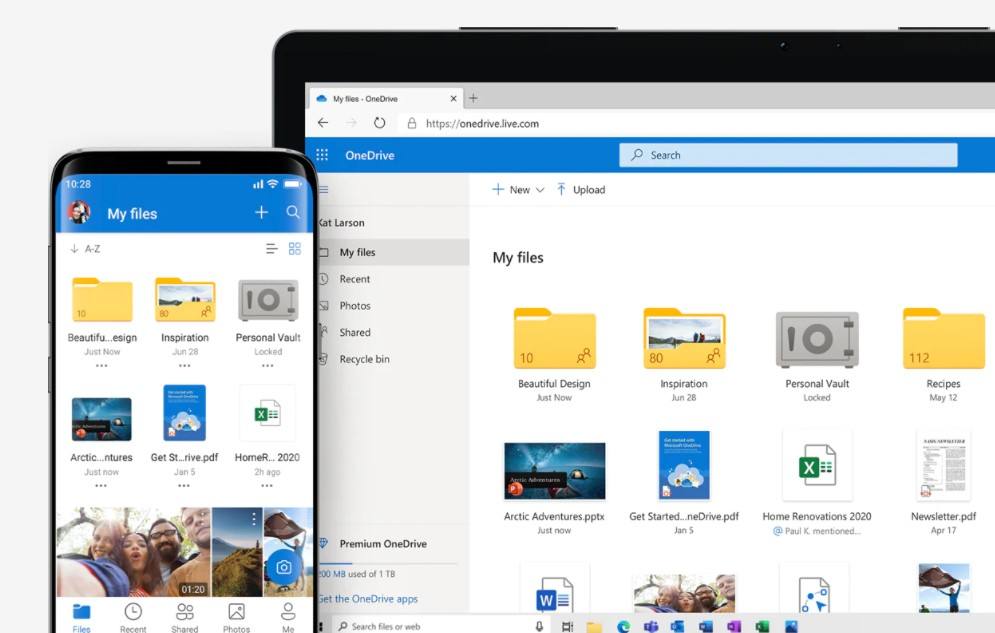Click the microphone icon in taskbar search
Image resolution: width=995 pixels, height=633 pixels.
pos(539,626)
